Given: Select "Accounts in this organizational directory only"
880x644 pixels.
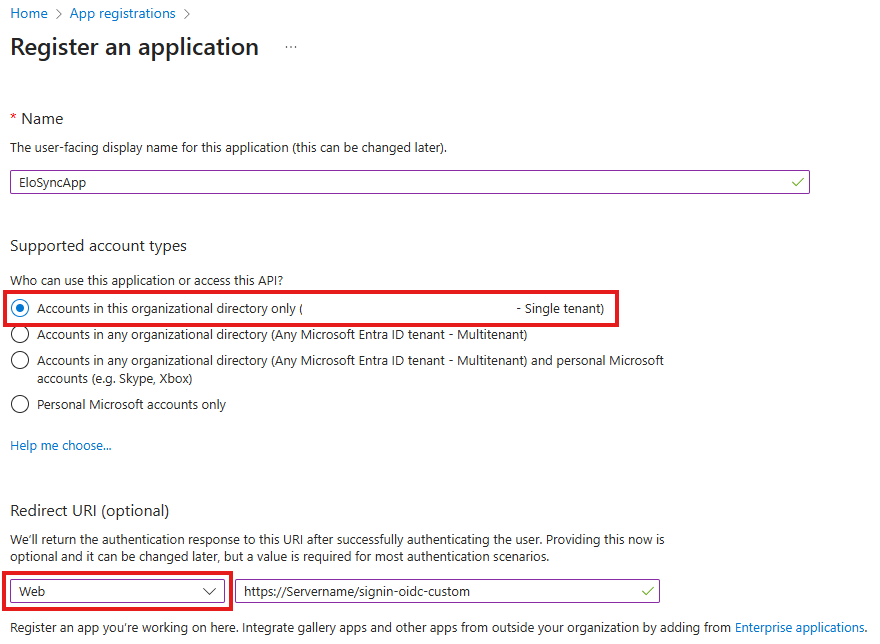Looking at the screenshot, I should pyautogui.click(x=21, y=308).
